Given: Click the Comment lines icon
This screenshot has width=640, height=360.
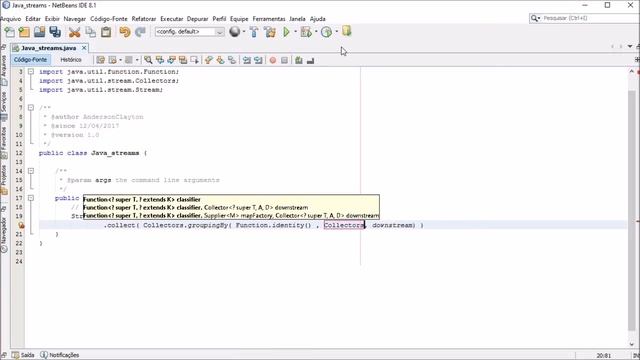Looking at the screenshot, I should click(299, 60).
